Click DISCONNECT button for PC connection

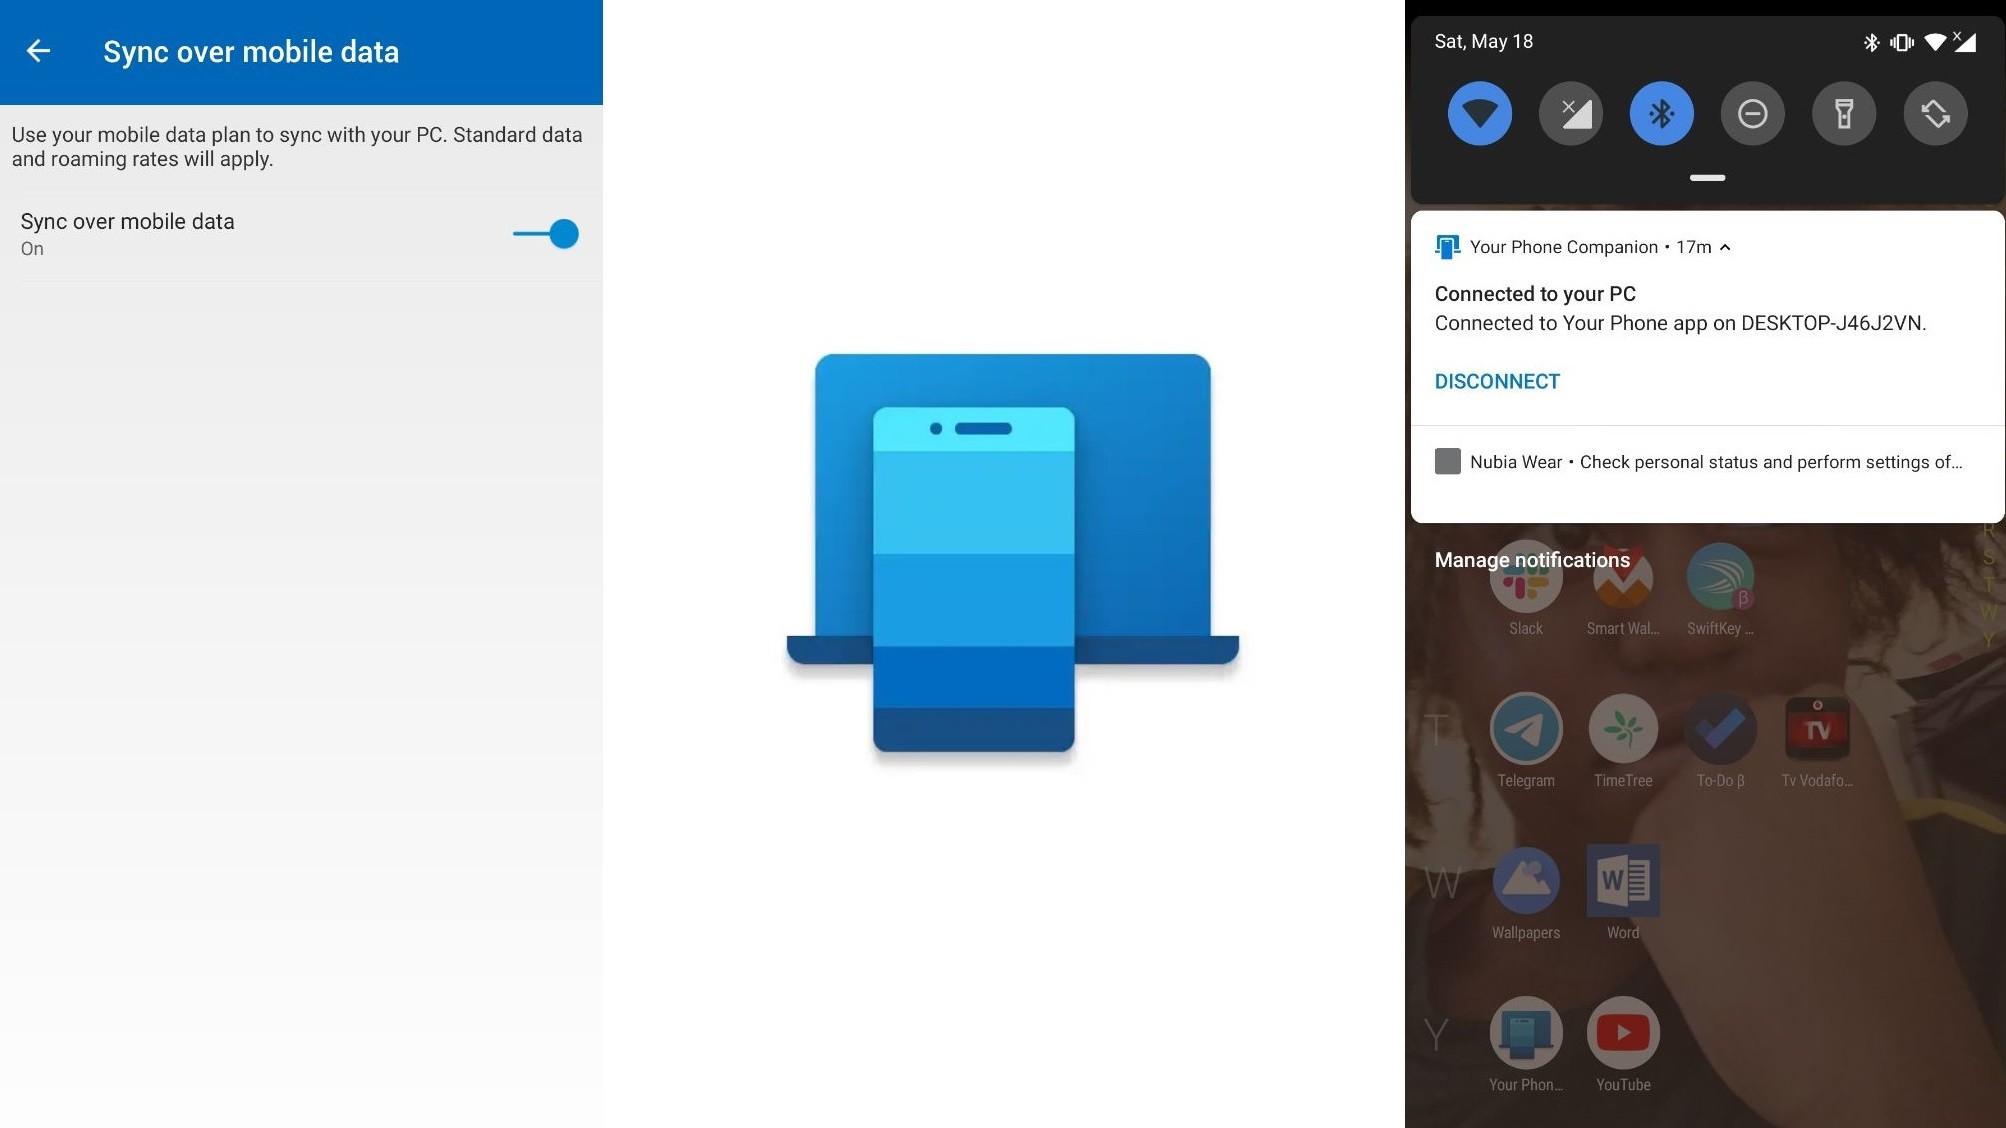(x=1498, y=382)
